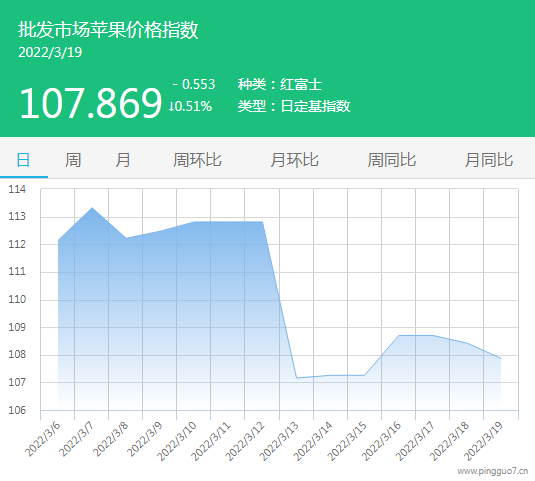Open the 周 weekly tab

tap(73, 160)
